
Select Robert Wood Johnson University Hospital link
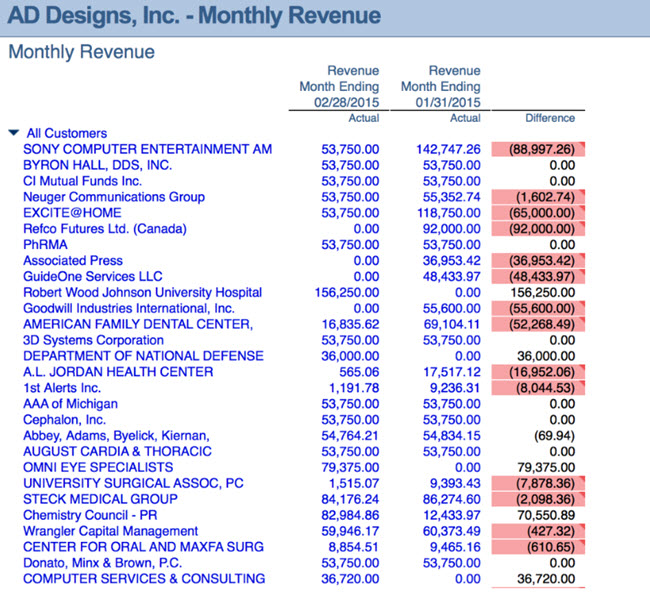point(142,293)
